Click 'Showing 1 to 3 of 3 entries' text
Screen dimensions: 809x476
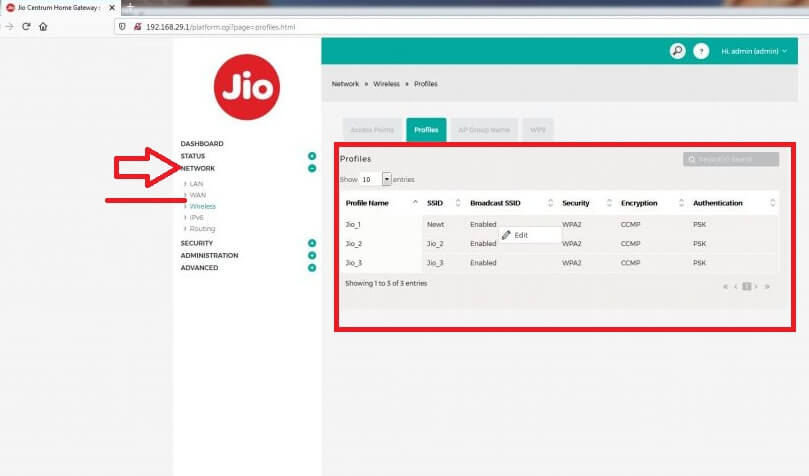click(x=386, y=283)
